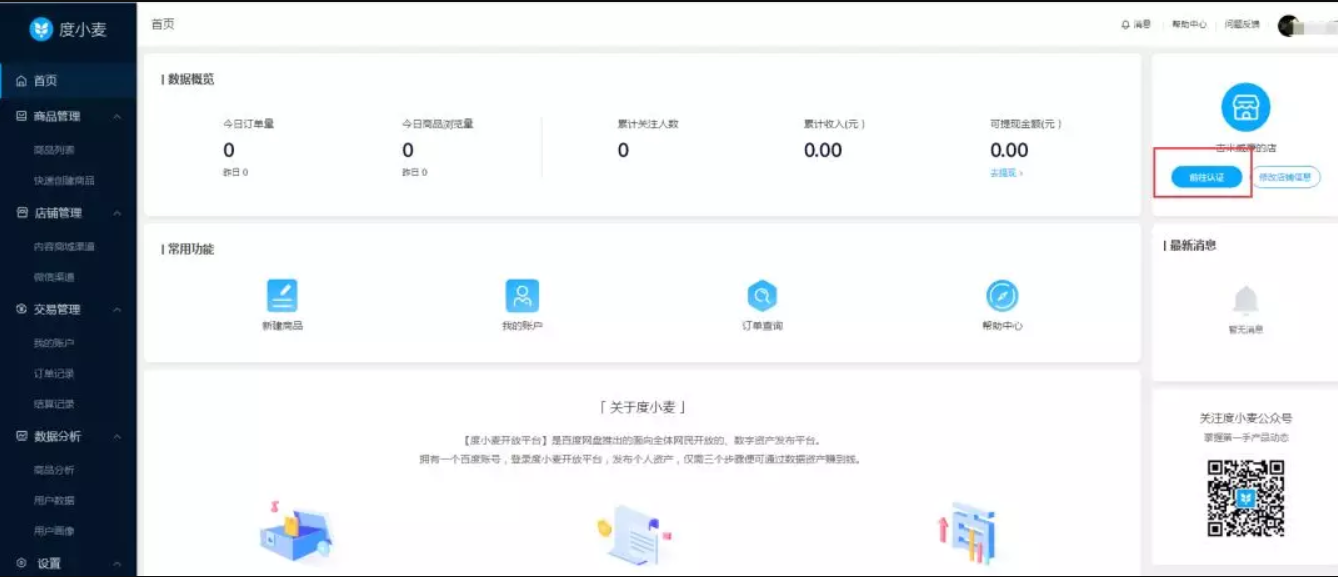This screenshot has width=1338, height=577.
Task: Open 商品分析 in the sidebar
Action: [x=54, y=470]
